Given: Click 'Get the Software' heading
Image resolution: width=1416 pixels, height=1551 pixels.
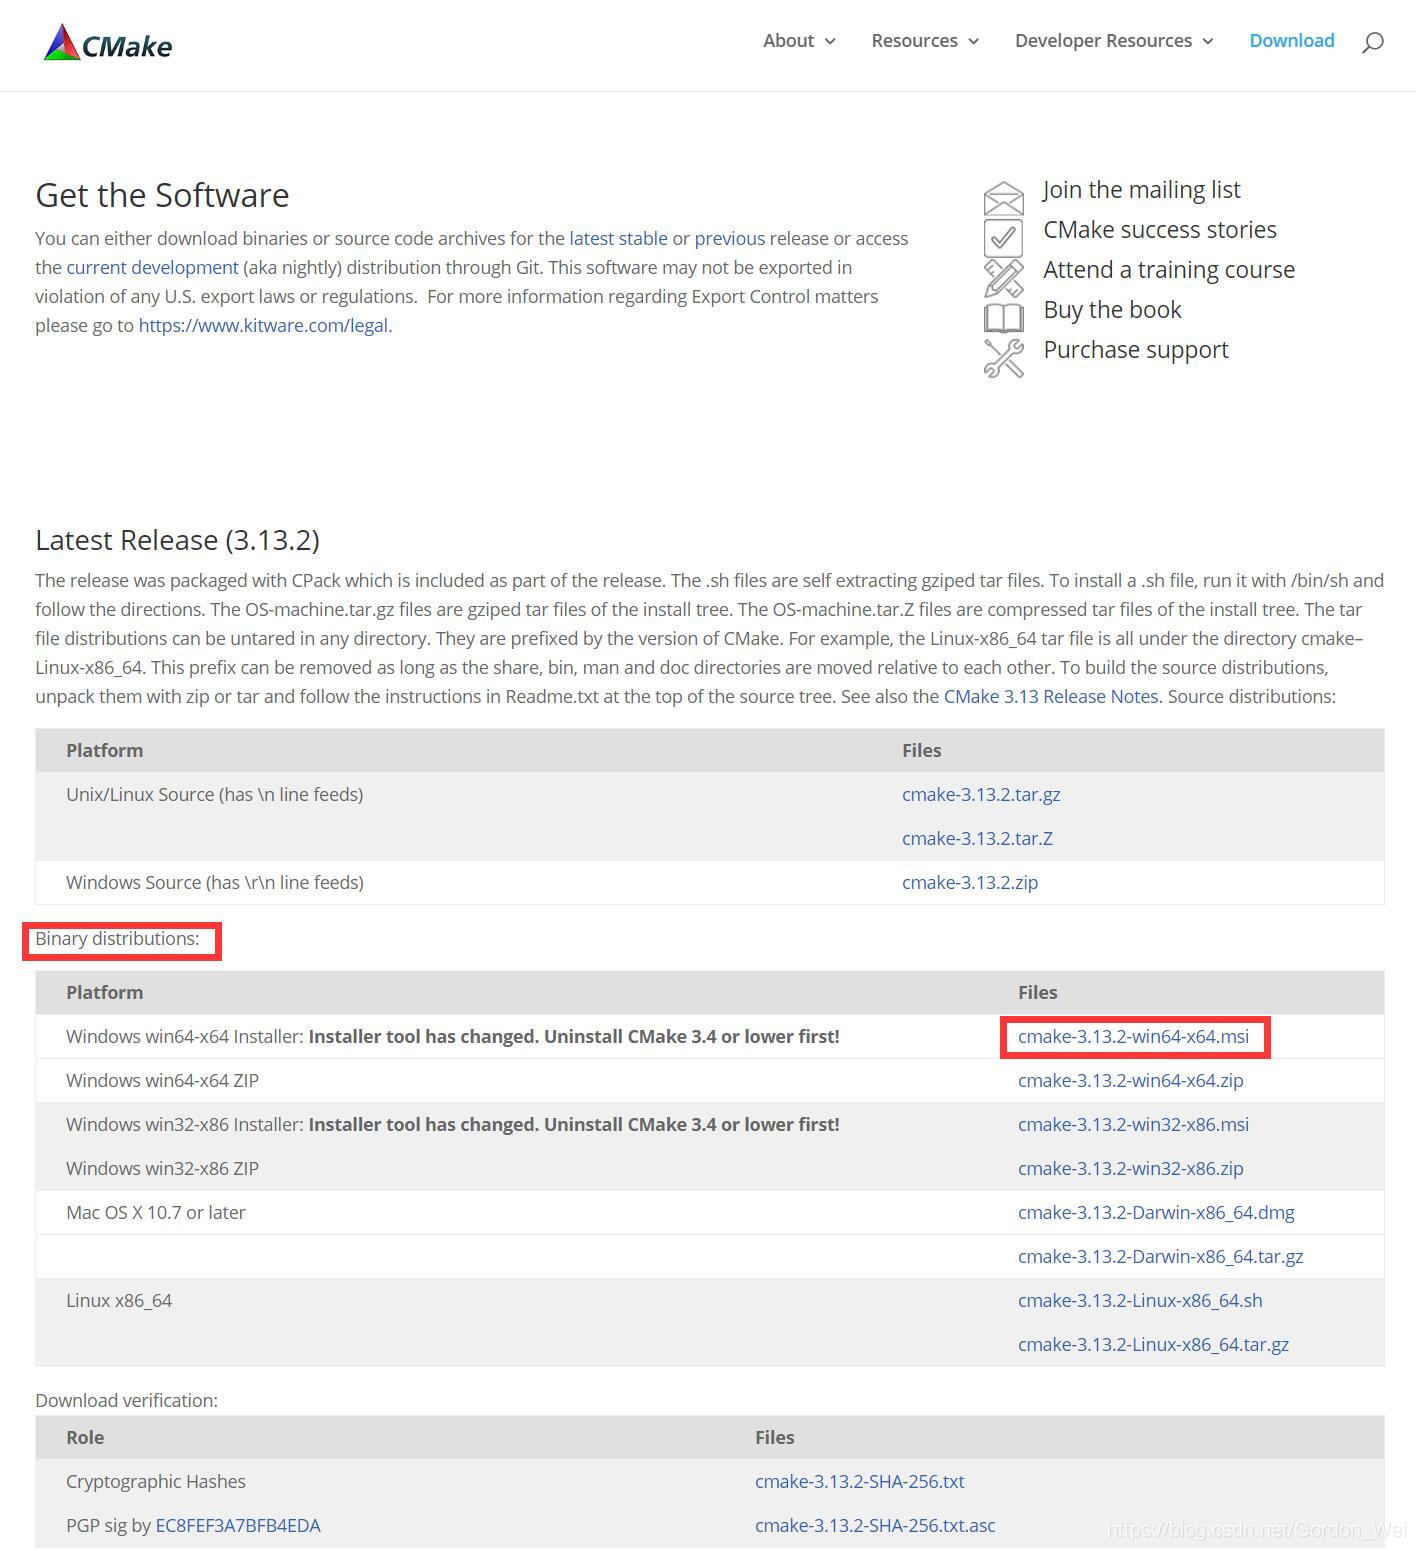Looking at the screenshot, I should click(x=162, y=195).
